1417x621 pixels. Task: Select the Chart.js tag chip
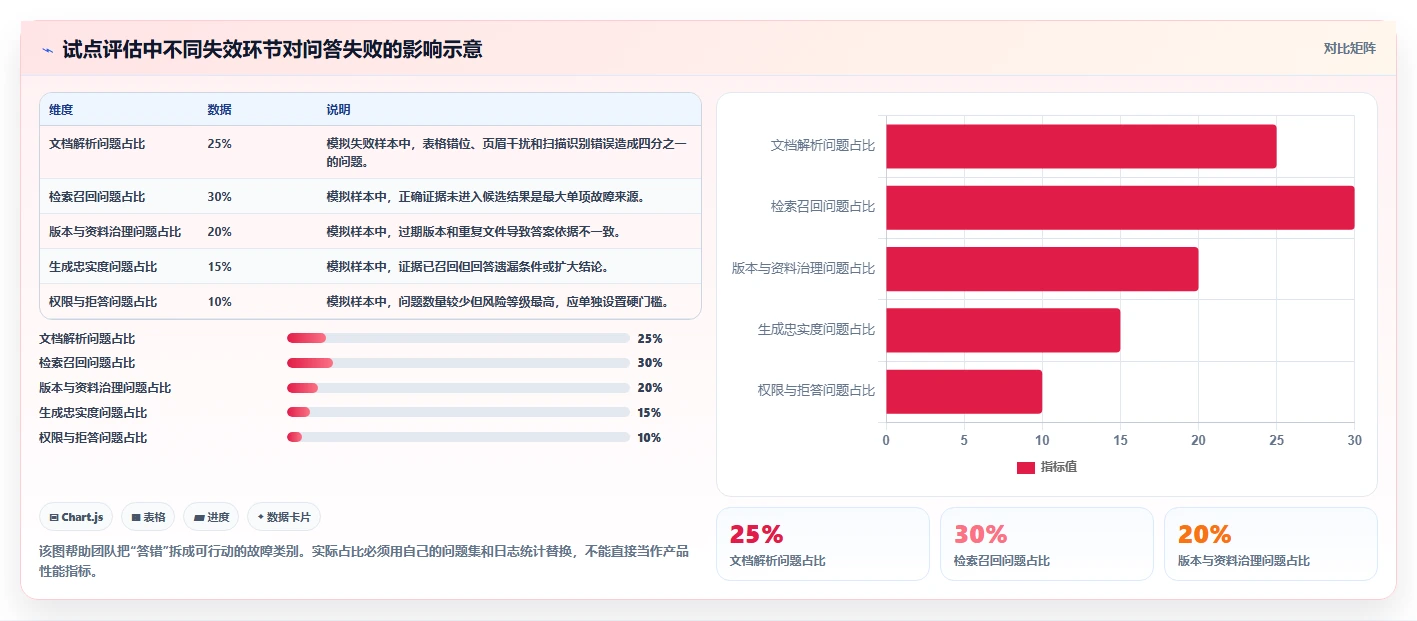pos(77,517)
